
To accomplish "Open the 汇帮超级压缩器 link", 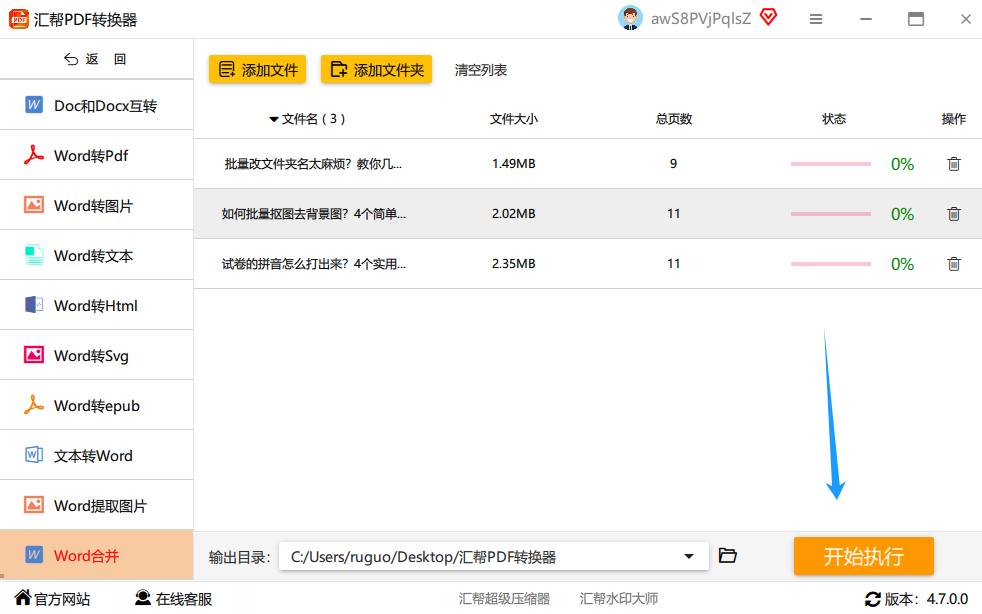I will (x=504, y=599).
